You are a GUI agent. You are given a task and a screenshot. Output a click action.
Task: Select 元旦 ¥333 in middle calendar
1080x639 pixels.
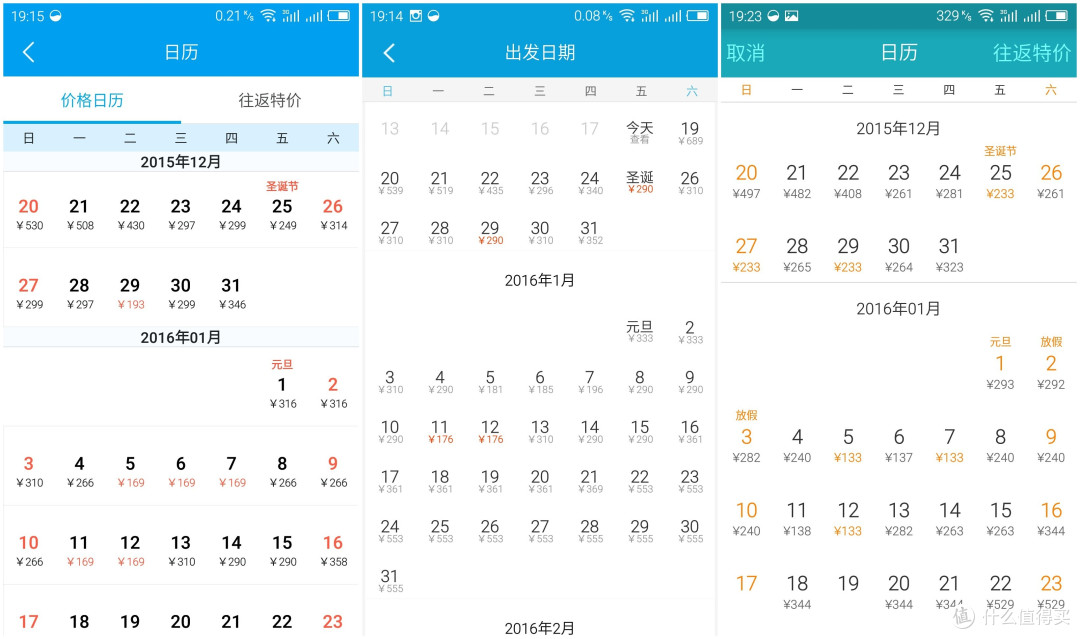640,331
